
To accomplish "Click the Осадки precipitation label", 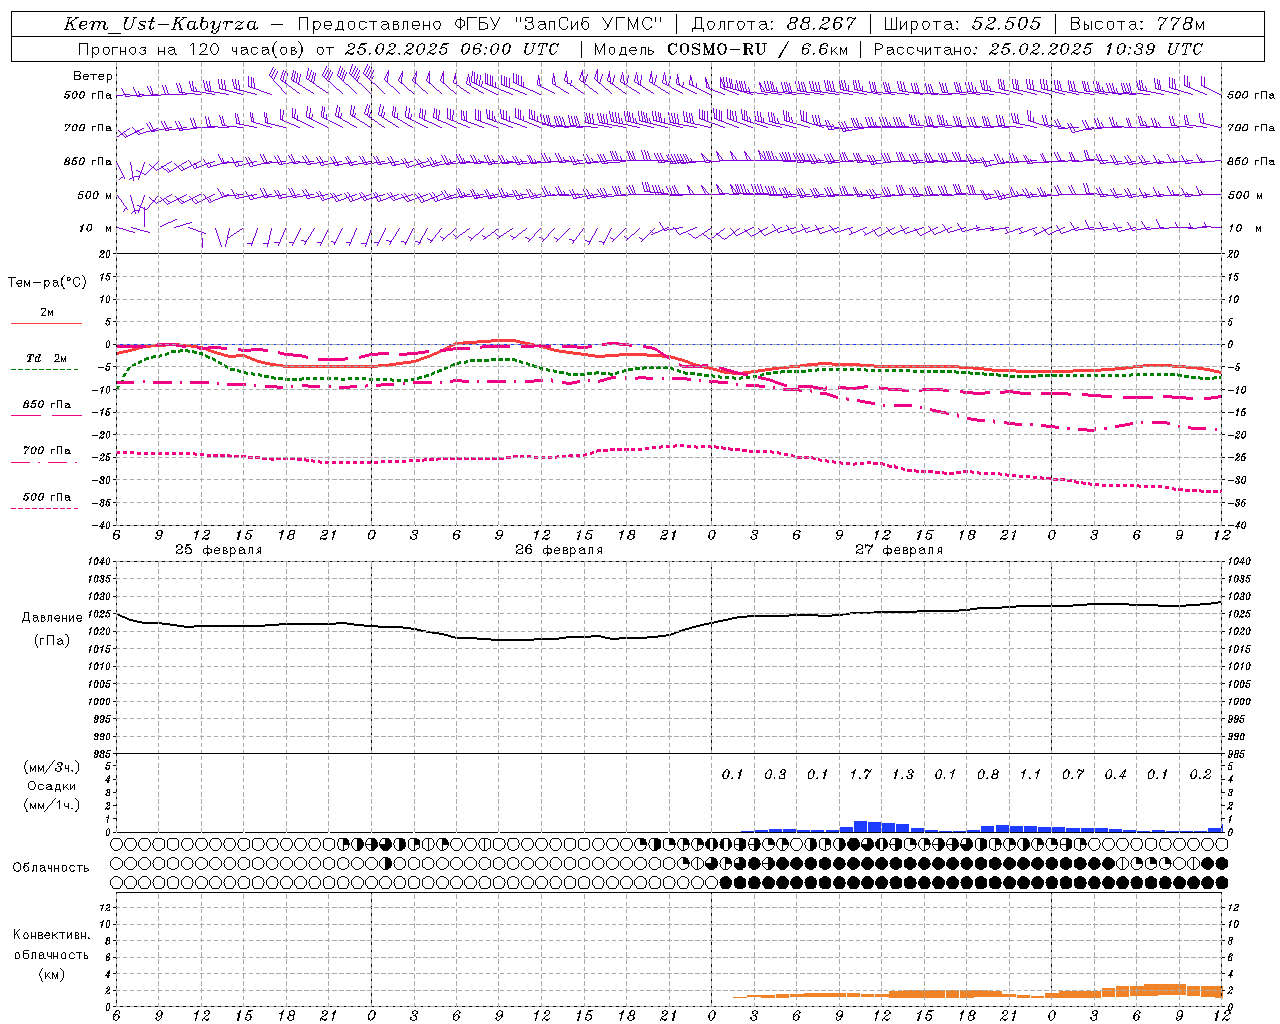I will click(52, 786).
